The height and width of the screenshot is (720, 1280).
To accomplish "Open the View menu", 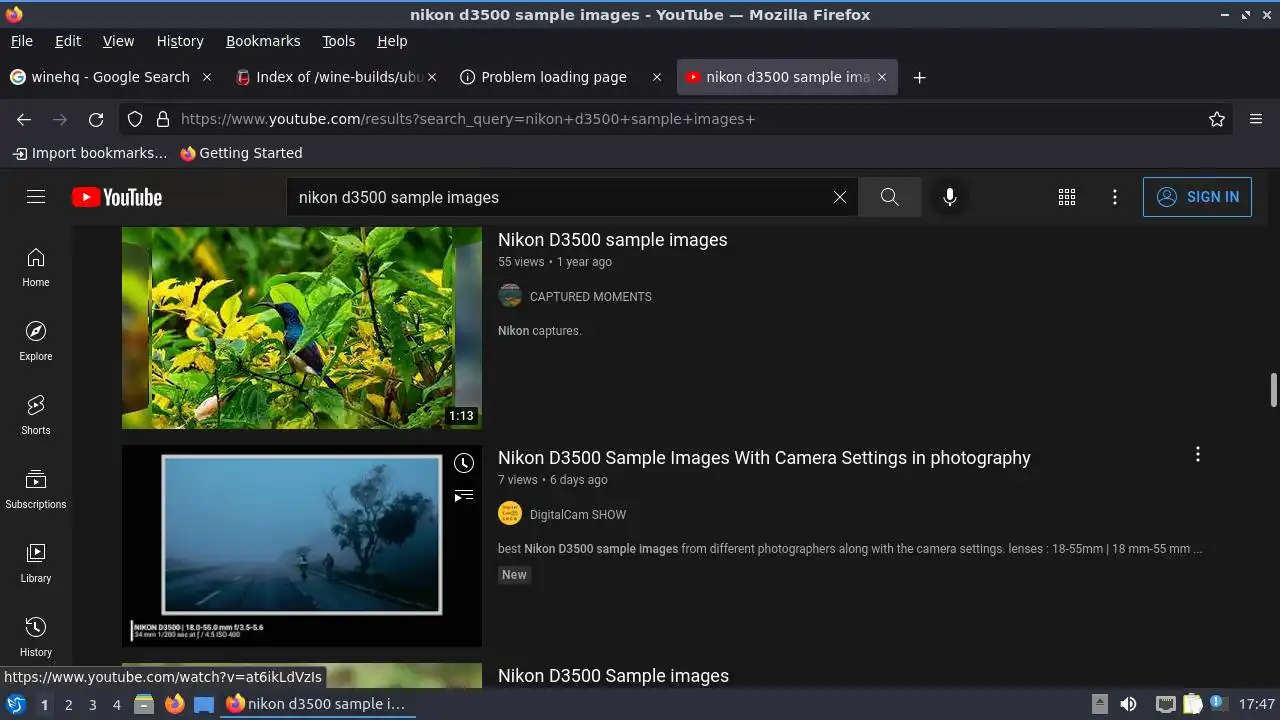I will pyautogui.click(x=118, y=41).
